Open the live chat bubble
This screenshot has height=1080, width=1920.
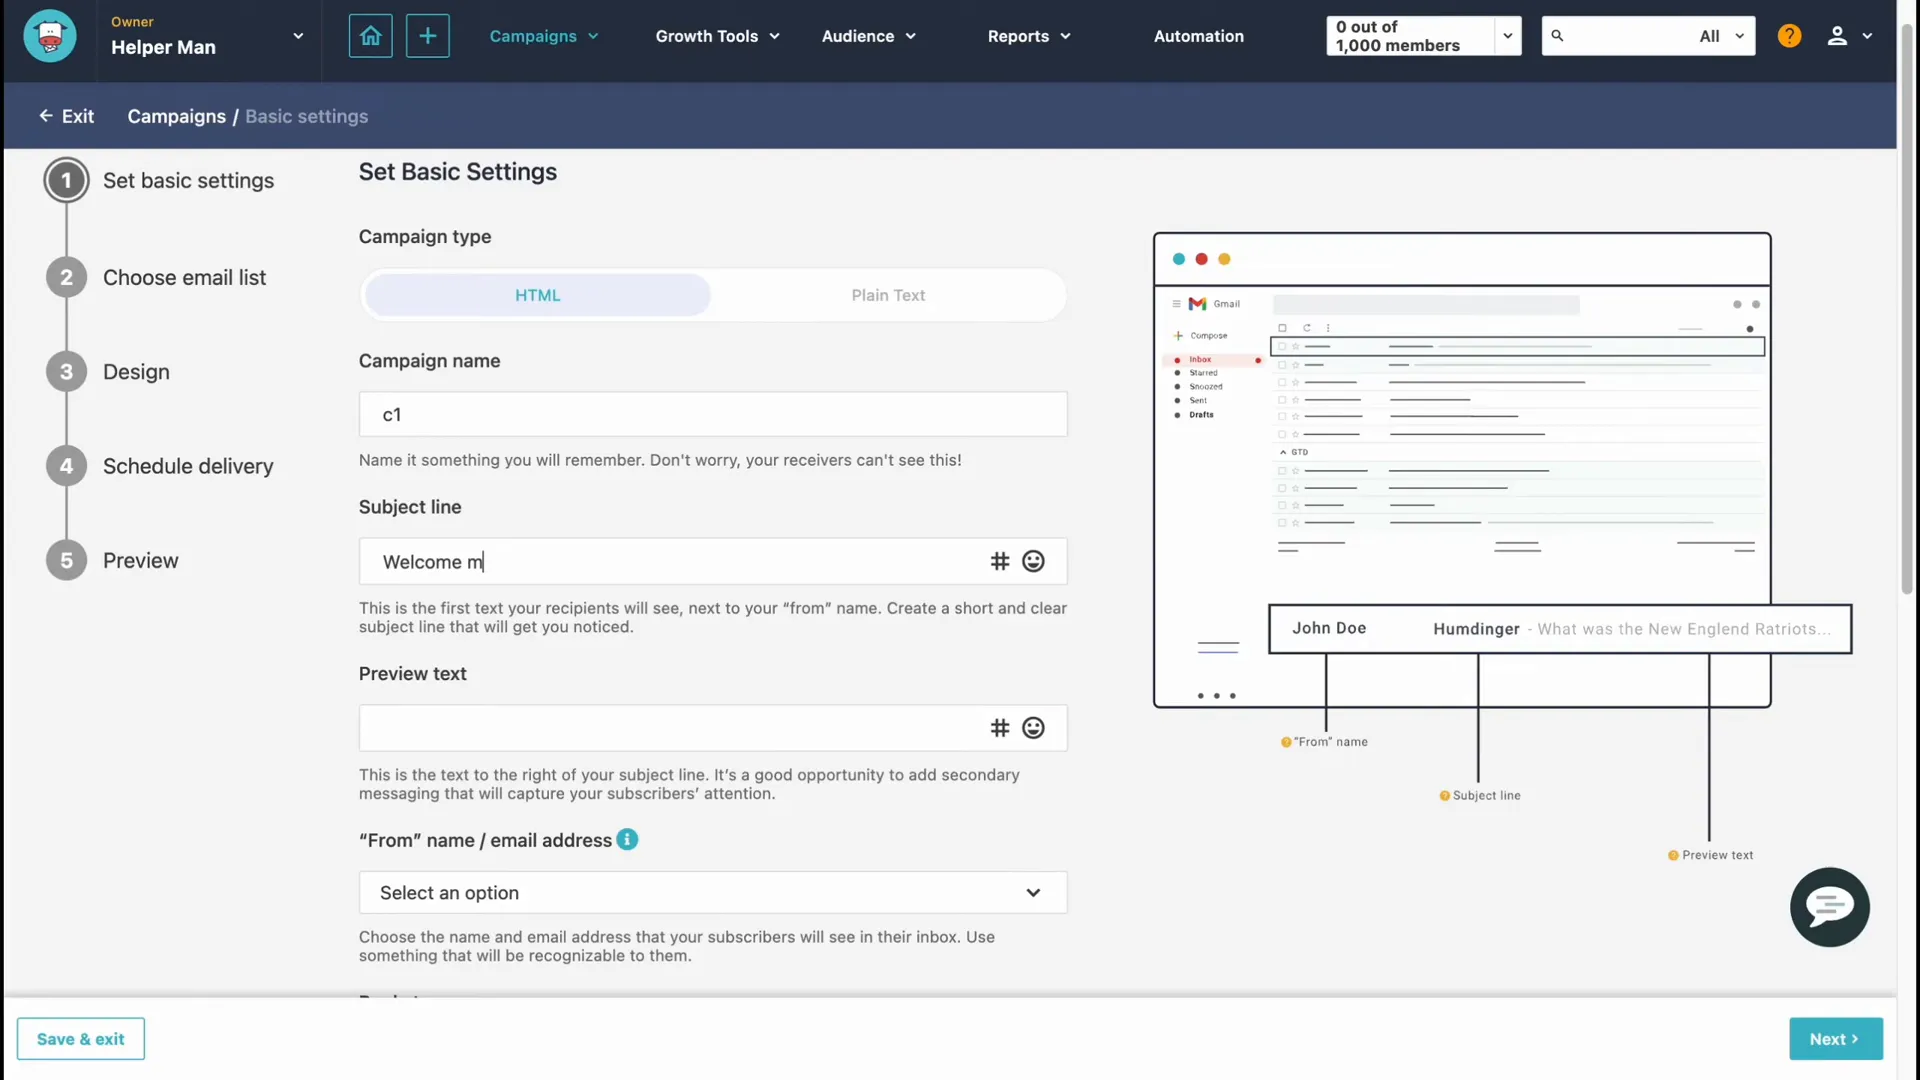click(1829, 907)
